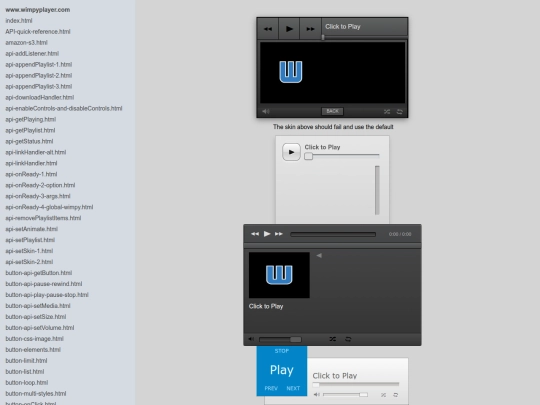Viewport: 540px width, 405px height.
Task: Open button-api-pause-rewind.html link
Action: [x=43, y=284]
